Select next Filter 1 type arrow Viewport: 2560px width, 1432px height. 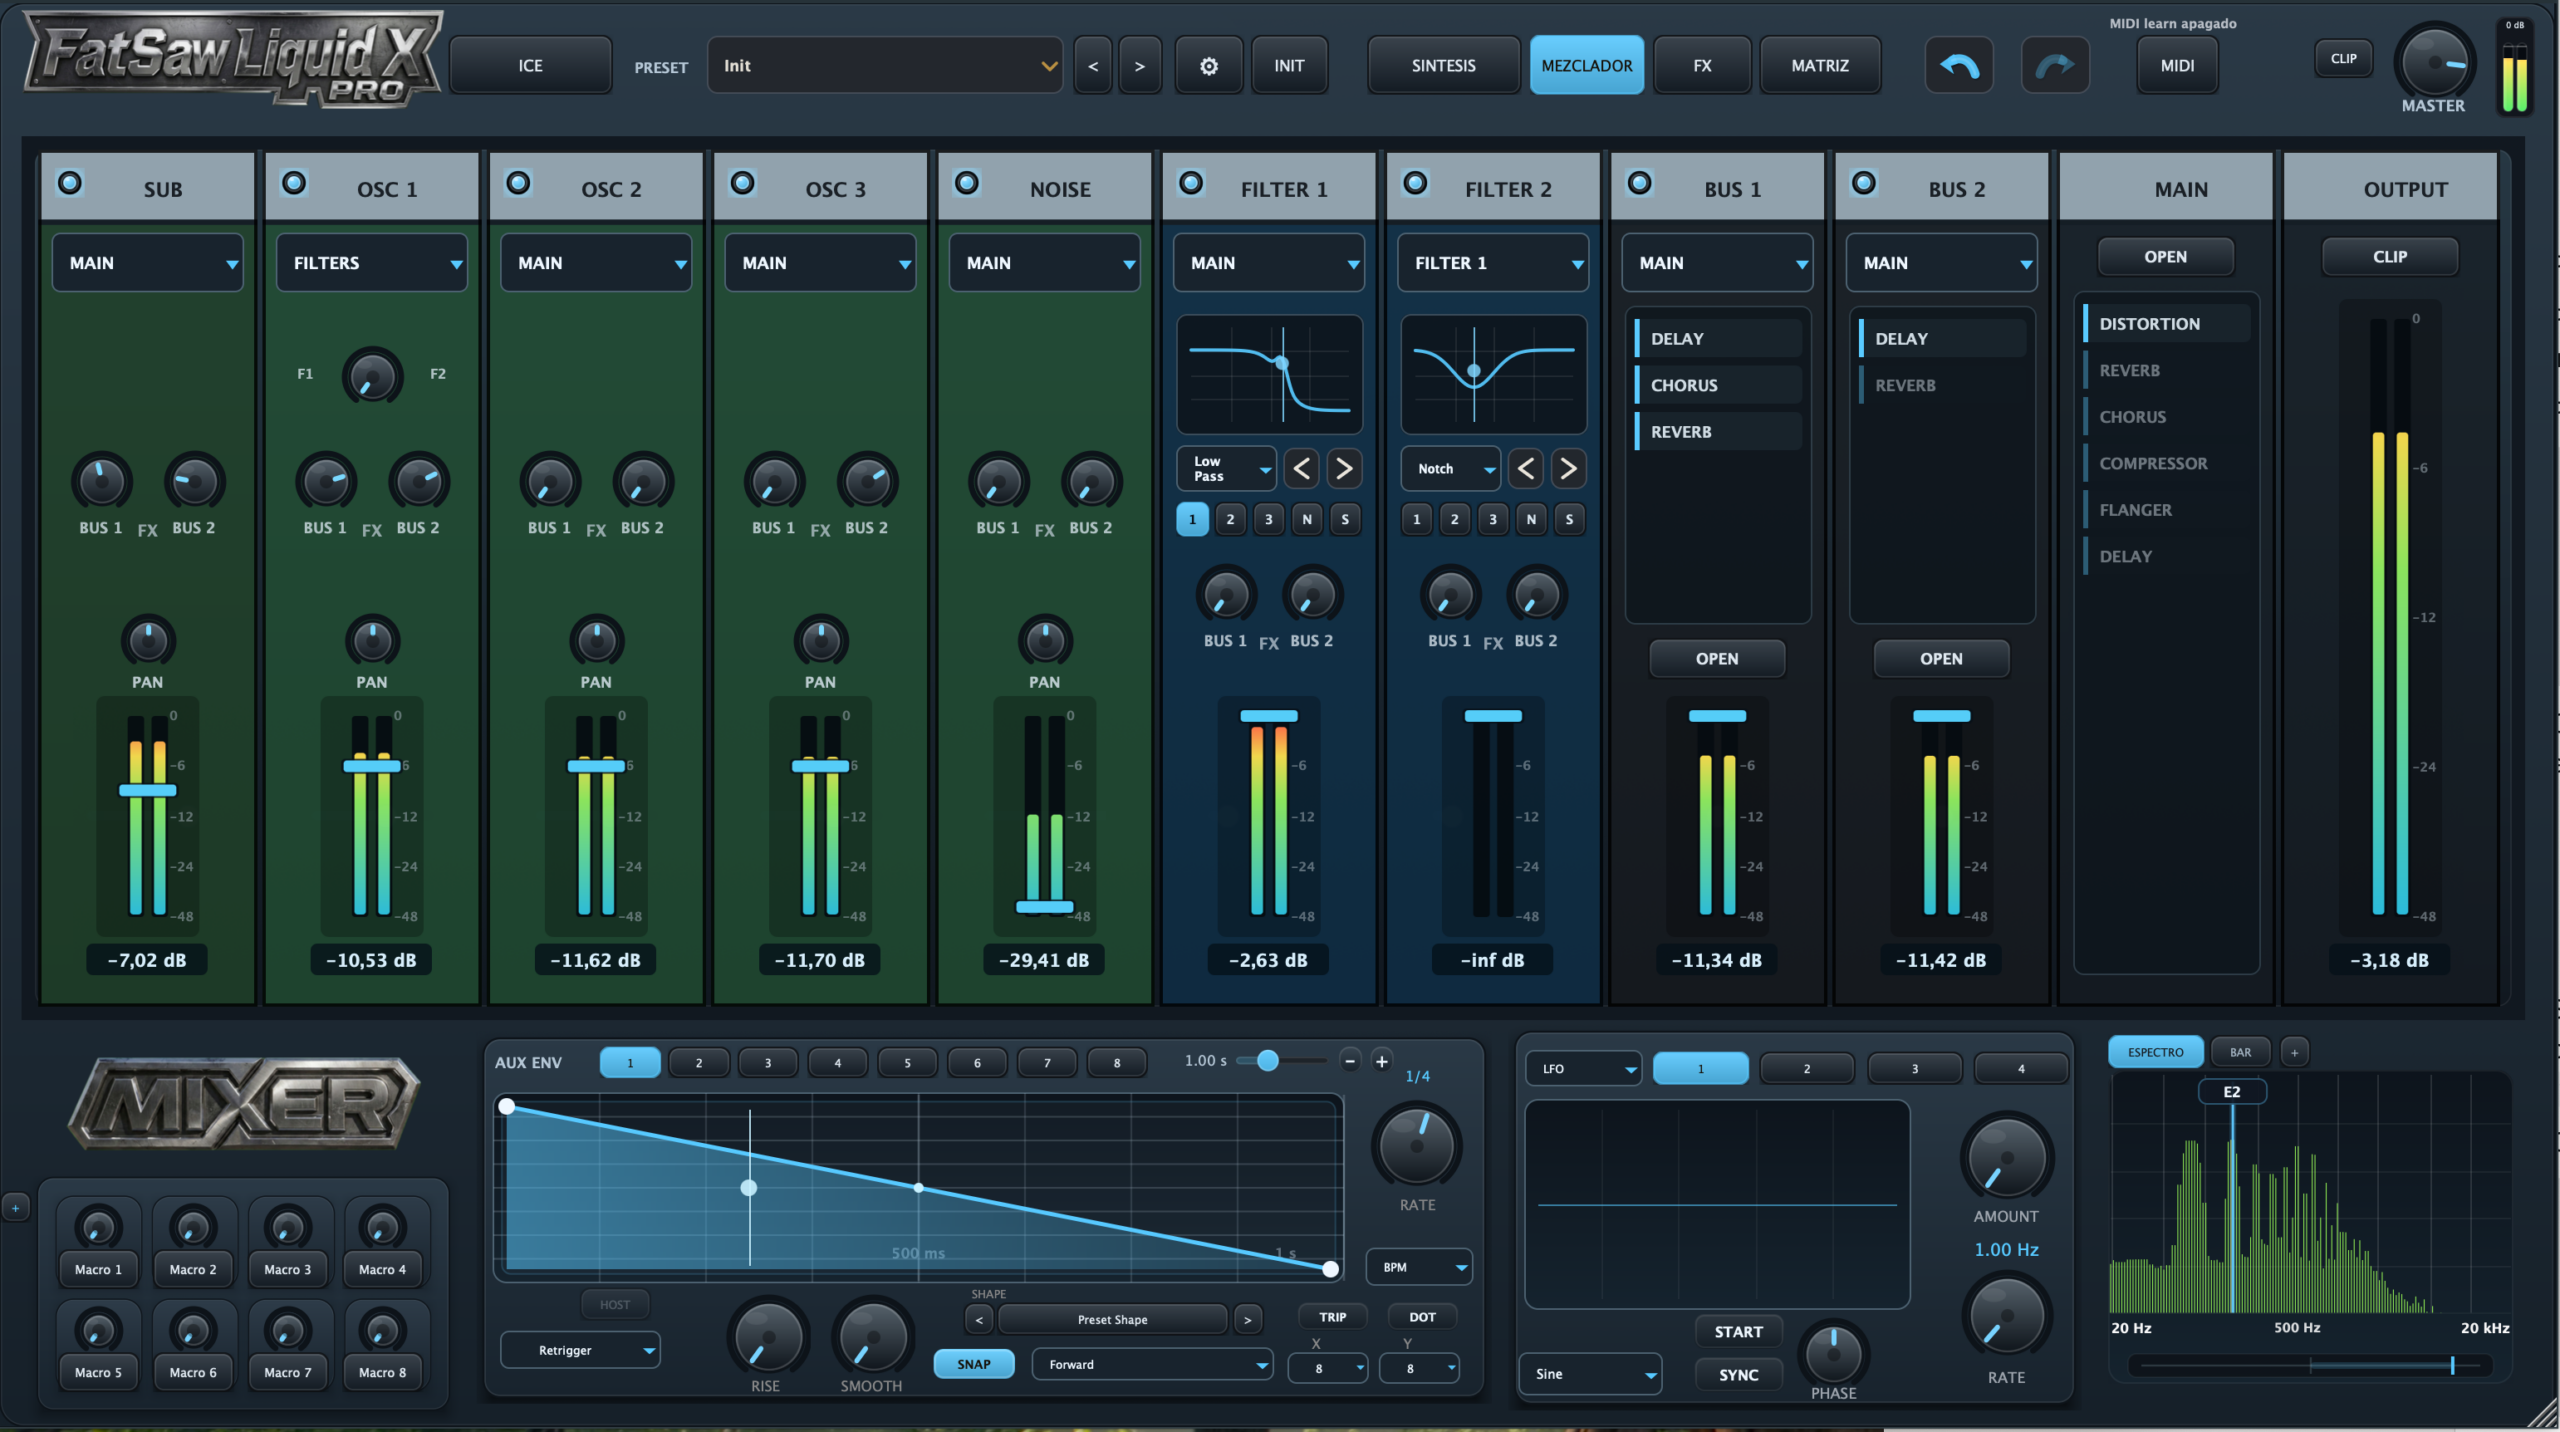tap(1344, 468)
